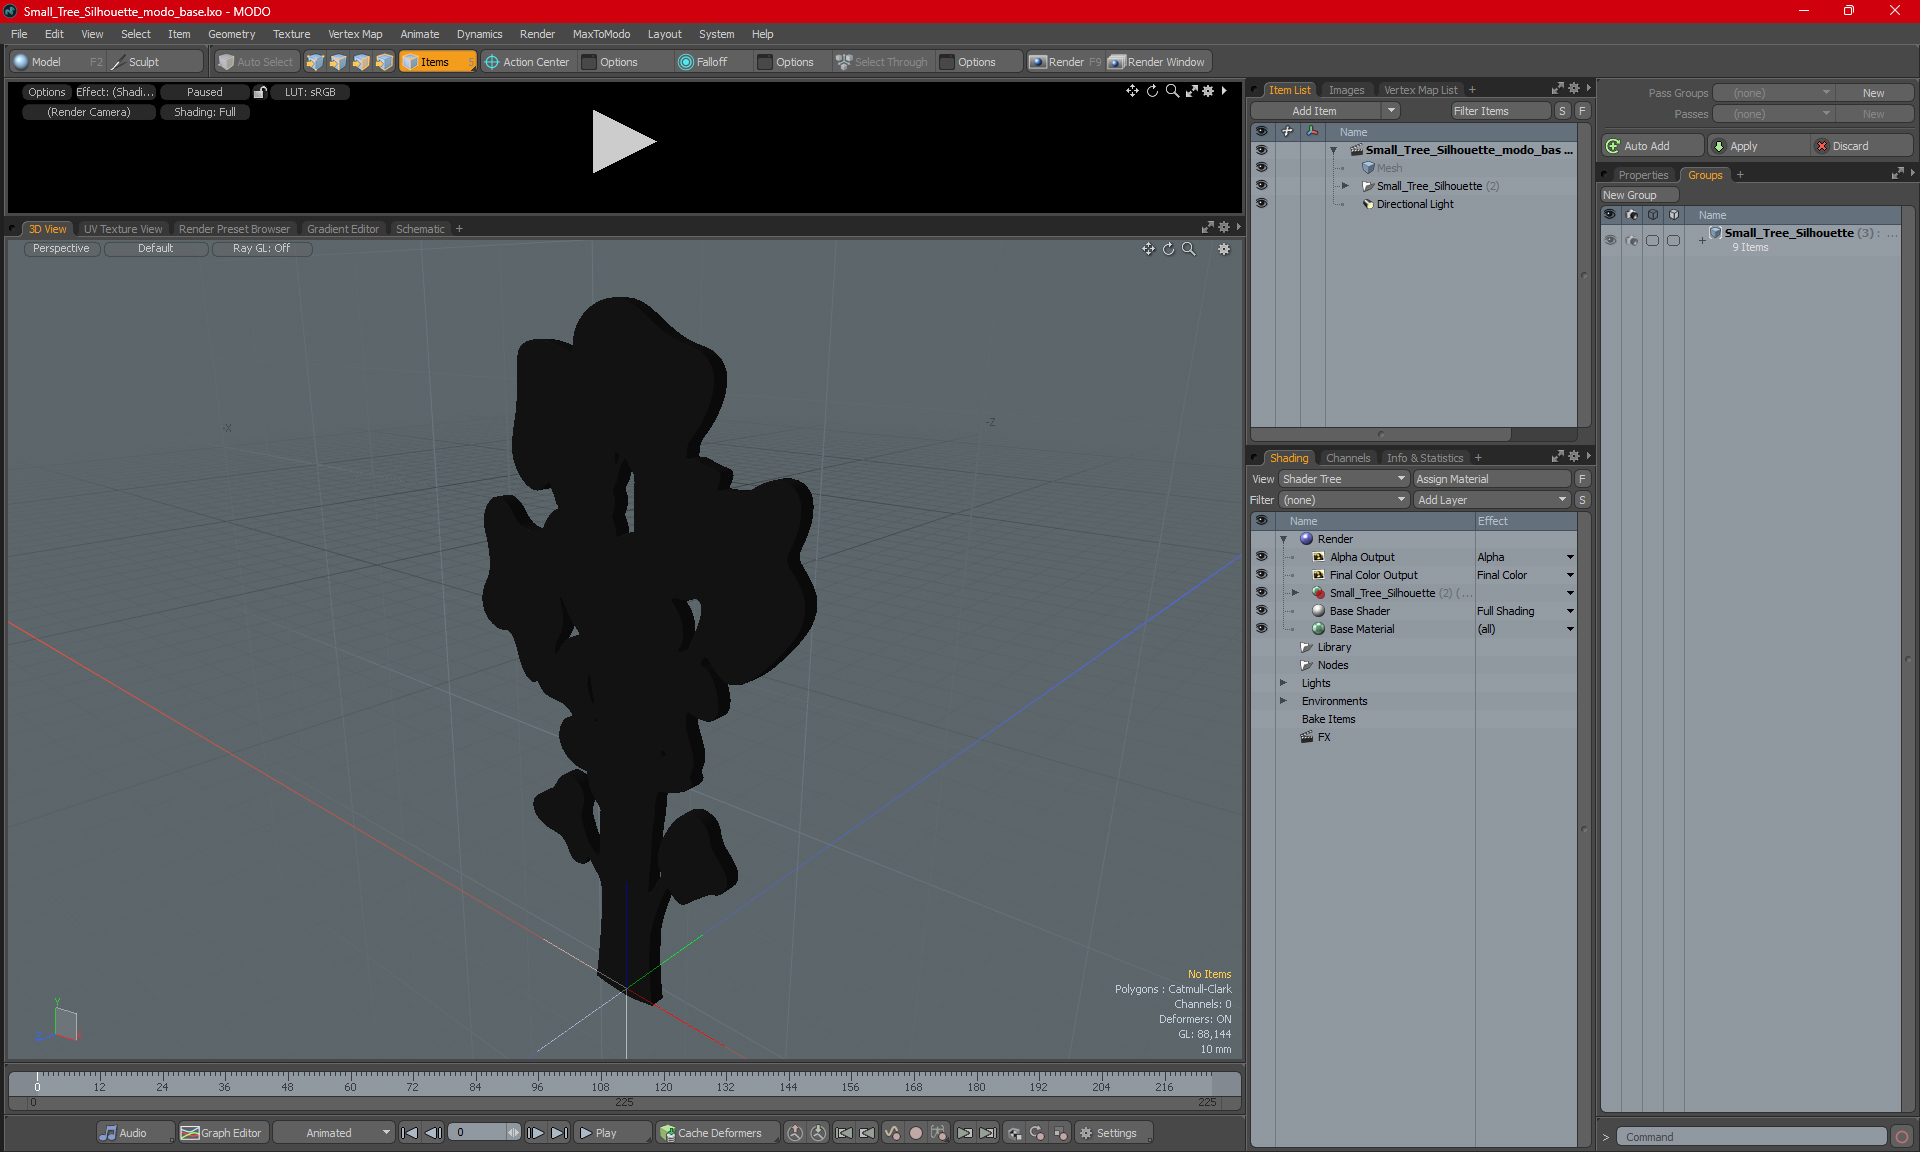Open Add Layer dropdown

click(x=1492, y=500)
